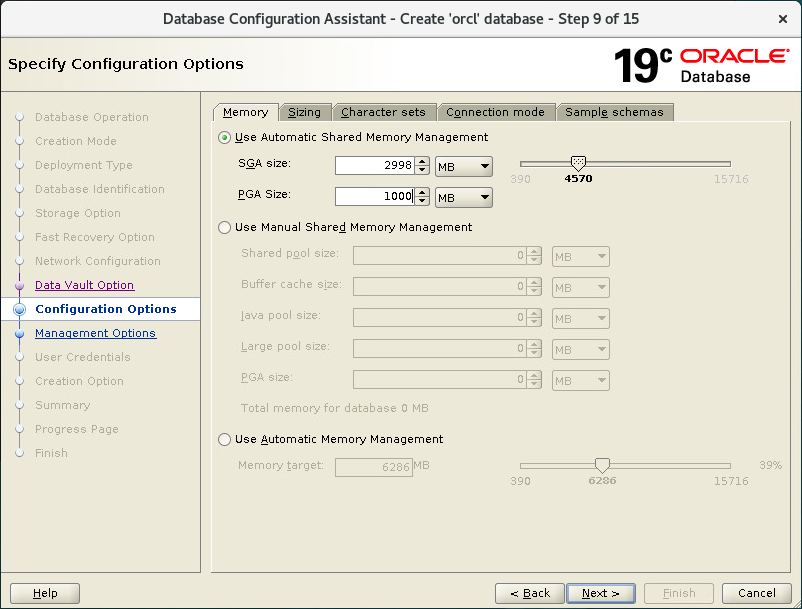Viewport: 802px width, 609px height.
Task: Open the Sample schemas tab
Action: pyautogui.click(x=614, y=112)
